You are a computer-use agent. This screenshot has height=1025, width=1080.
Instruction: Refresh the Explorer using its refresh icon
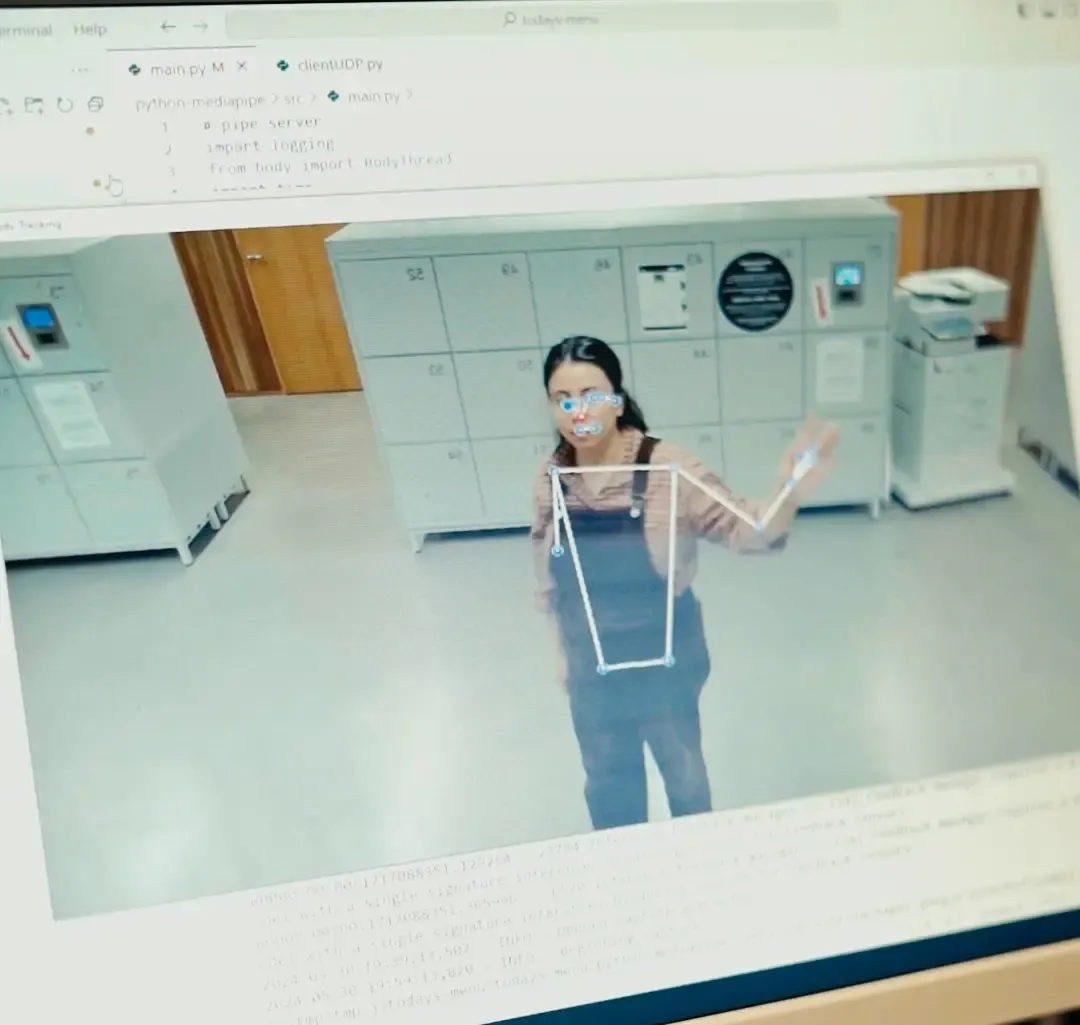point(65,103)
